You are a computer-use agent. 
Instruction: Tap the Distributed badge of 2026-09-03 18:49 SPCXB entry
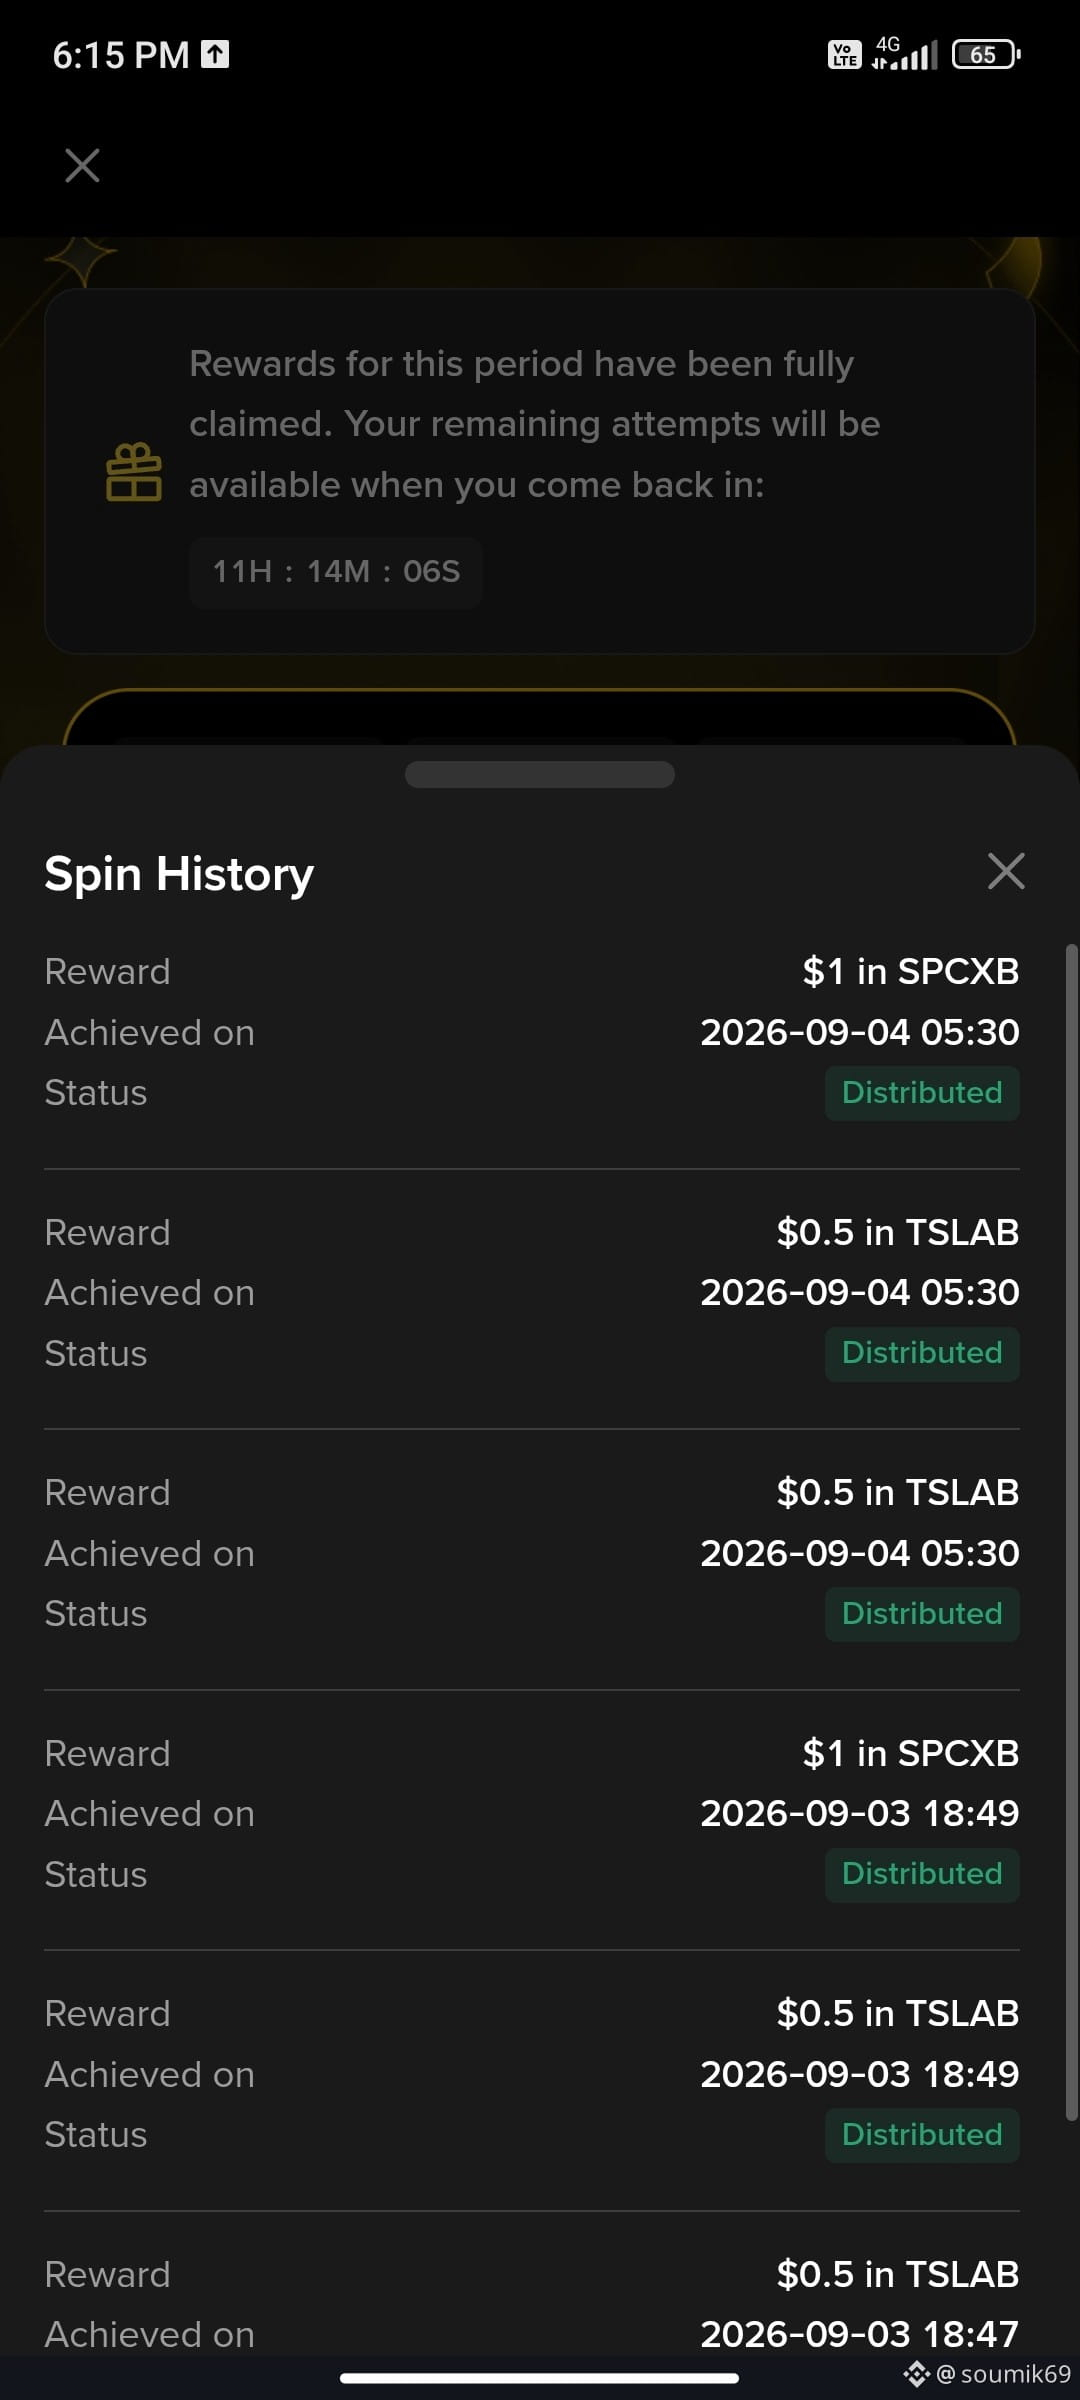coord(922,1874)
